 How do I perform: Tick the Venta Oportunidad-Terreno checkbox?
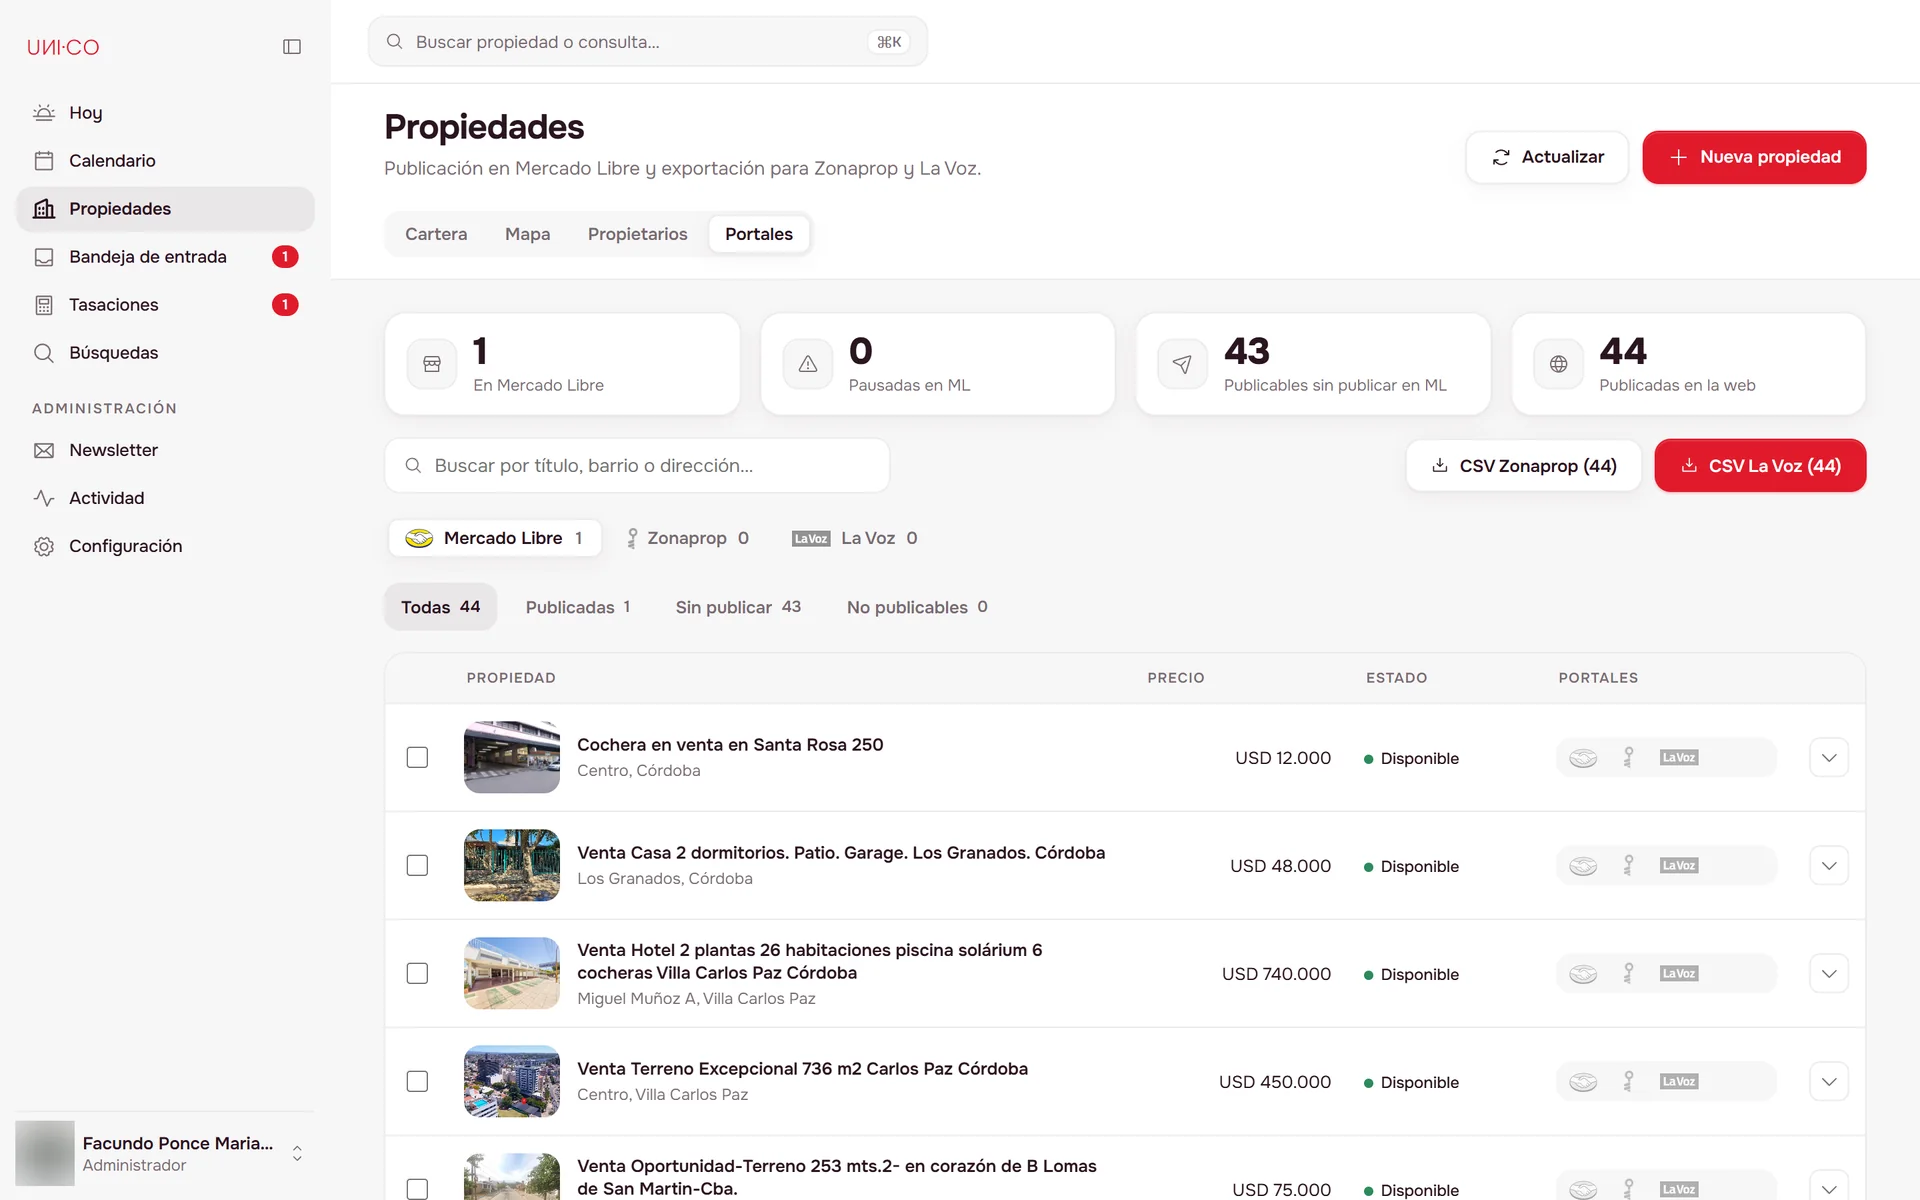417,1189
